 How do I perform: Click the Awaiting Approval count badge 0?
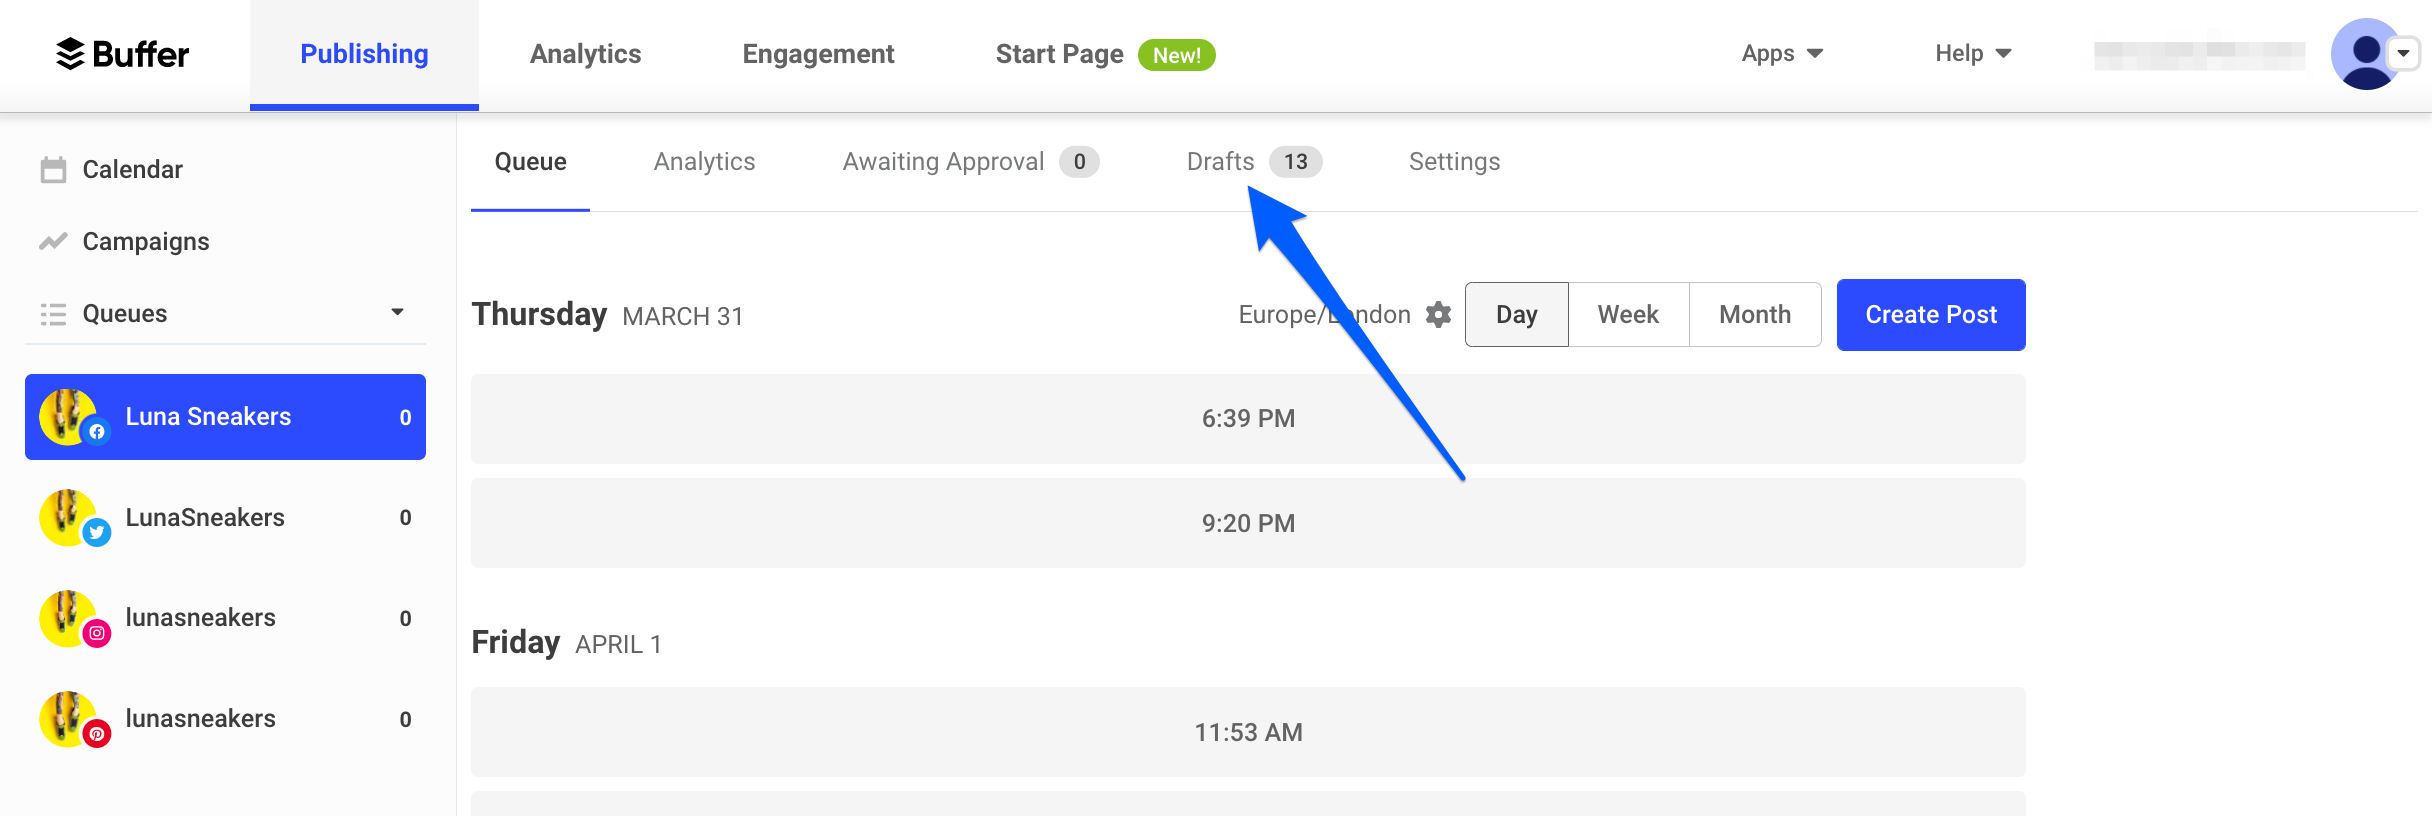click(x=1079, y=162)
